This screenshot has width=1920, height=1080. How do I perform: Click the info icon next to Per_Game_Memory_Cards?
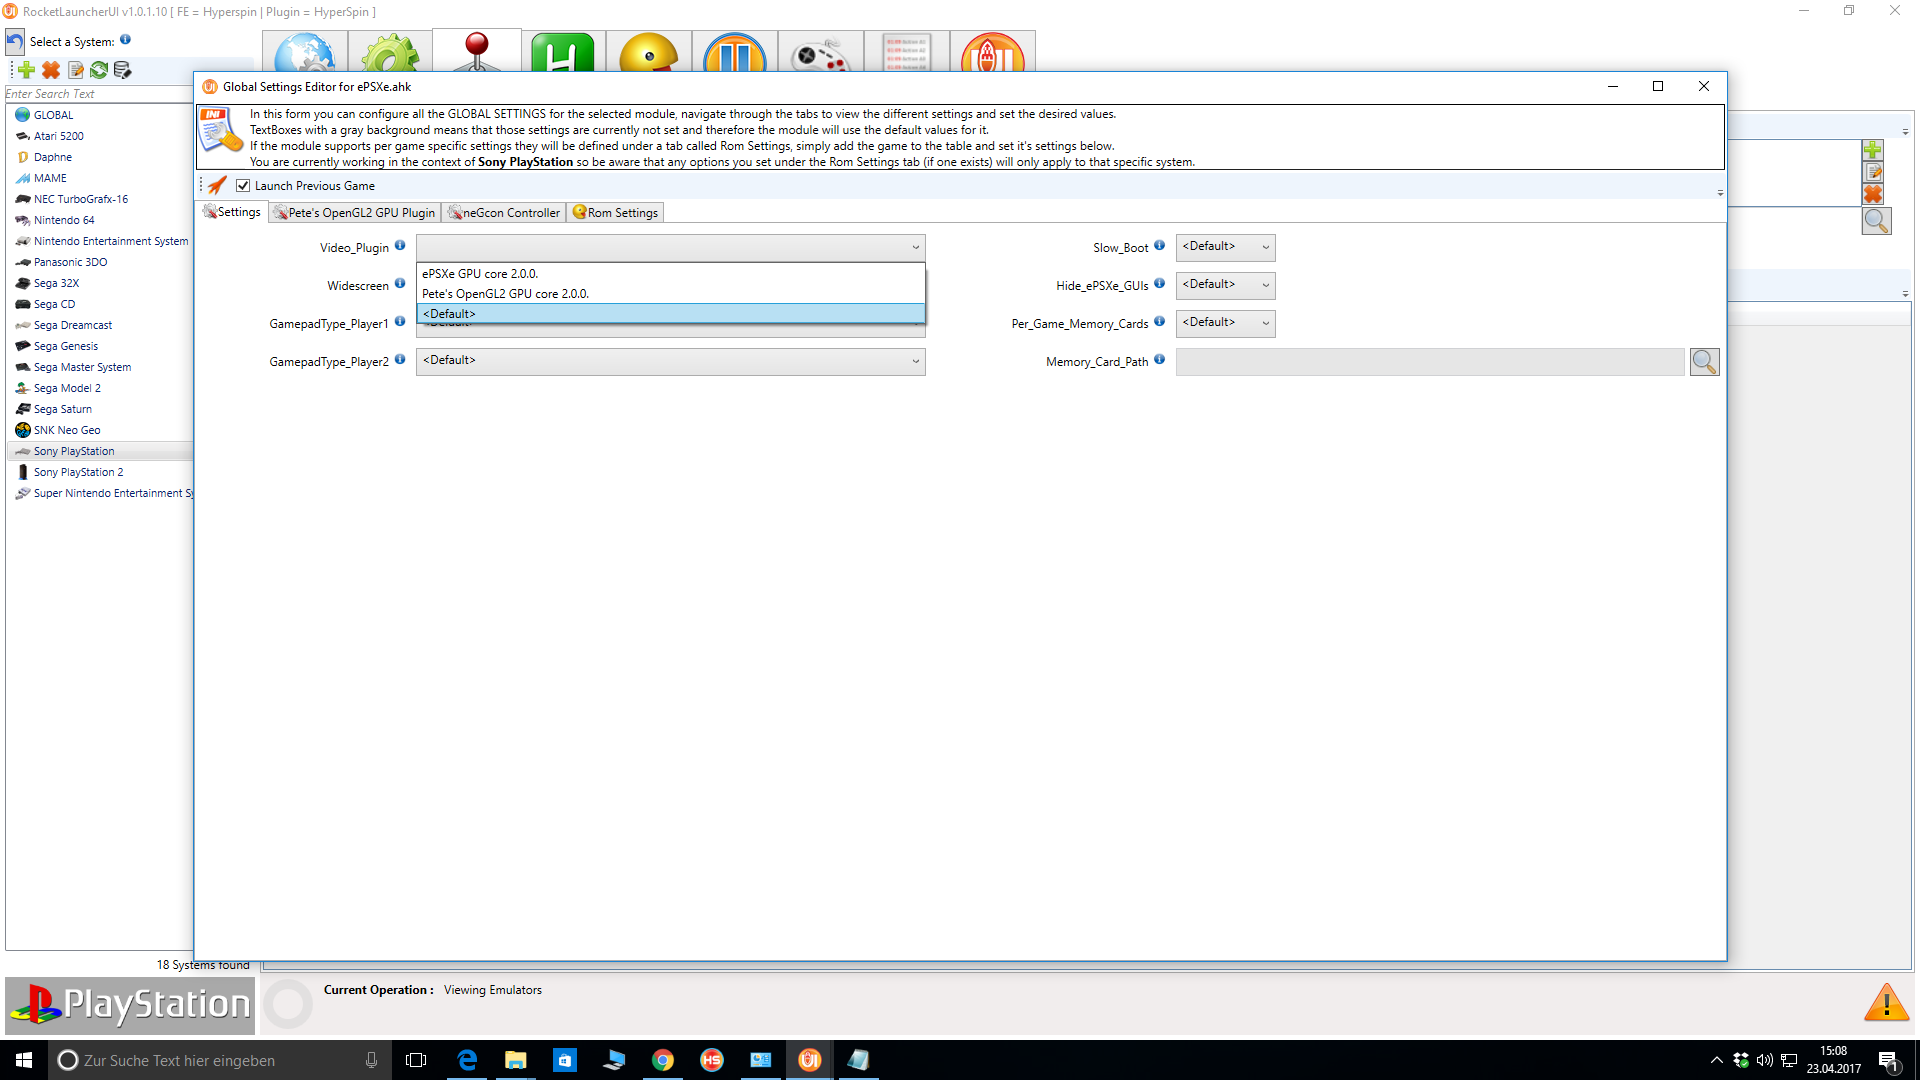(x=1160, y=322)
